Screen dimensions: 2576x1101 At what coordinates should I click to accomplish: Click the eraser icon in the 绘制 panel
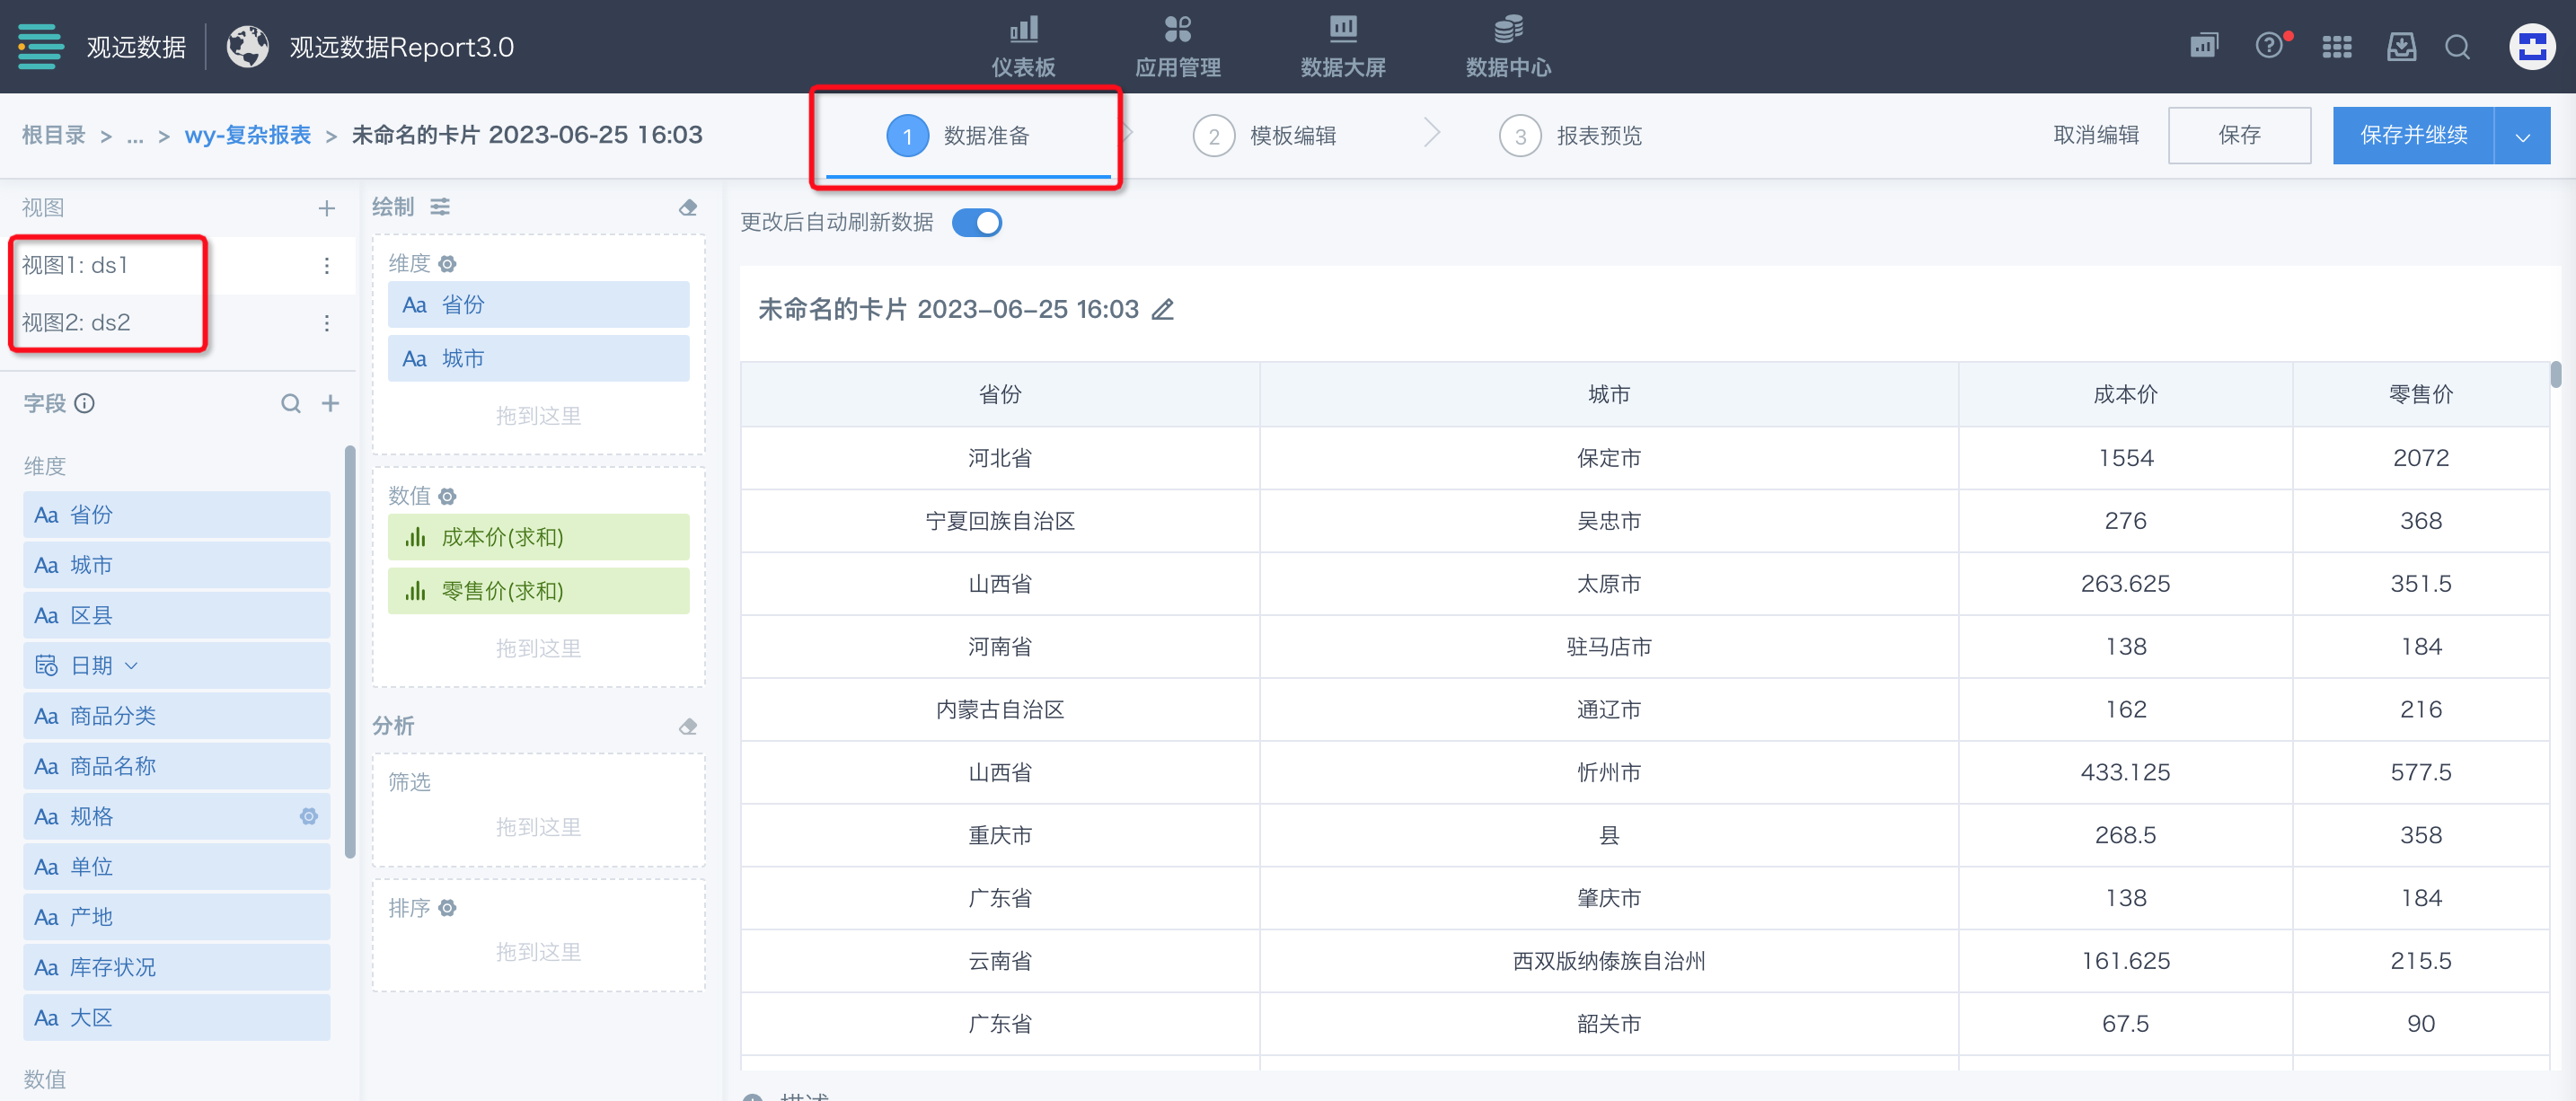tap(688, 208)
